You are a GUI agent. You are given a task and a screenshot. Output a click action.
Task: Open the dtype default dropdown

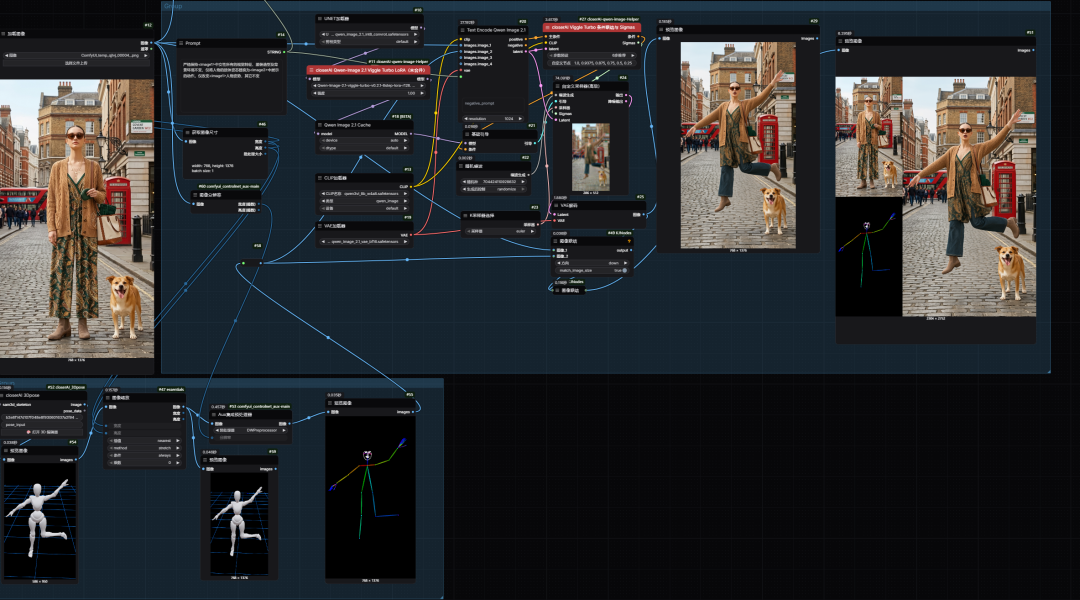coord(366,148)
